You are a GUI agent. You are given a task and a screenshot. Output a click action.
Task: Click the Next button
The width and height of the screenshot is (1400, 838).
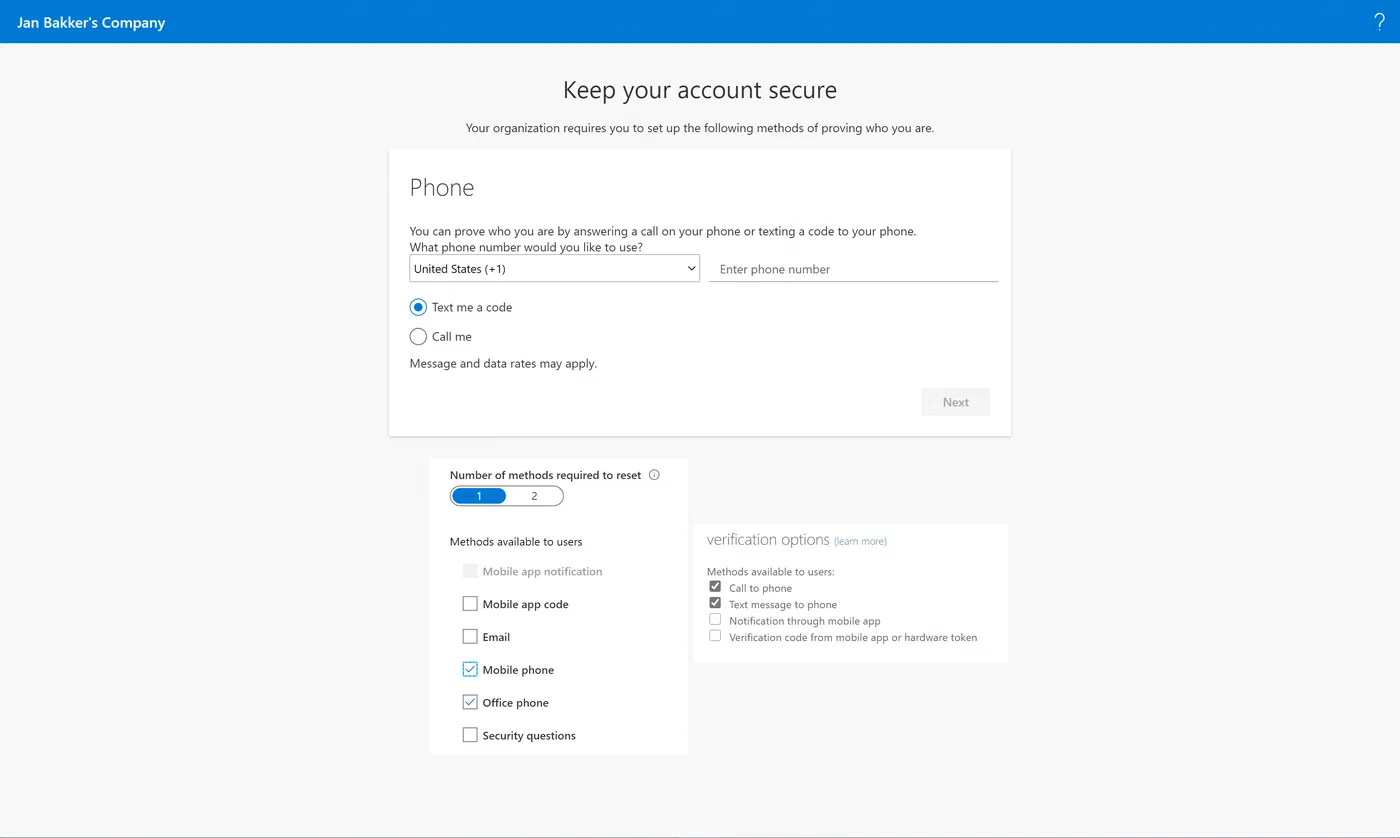[x=955, y=402]
